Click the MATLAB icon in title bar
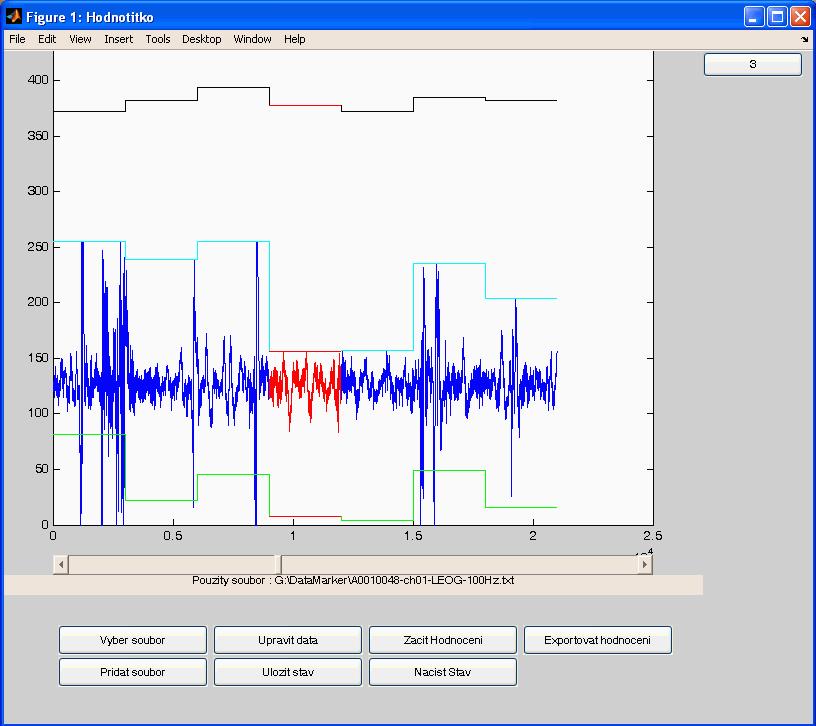Image resolution: width=816 pixels, height=726 pixels. click(x=13, y=17)
